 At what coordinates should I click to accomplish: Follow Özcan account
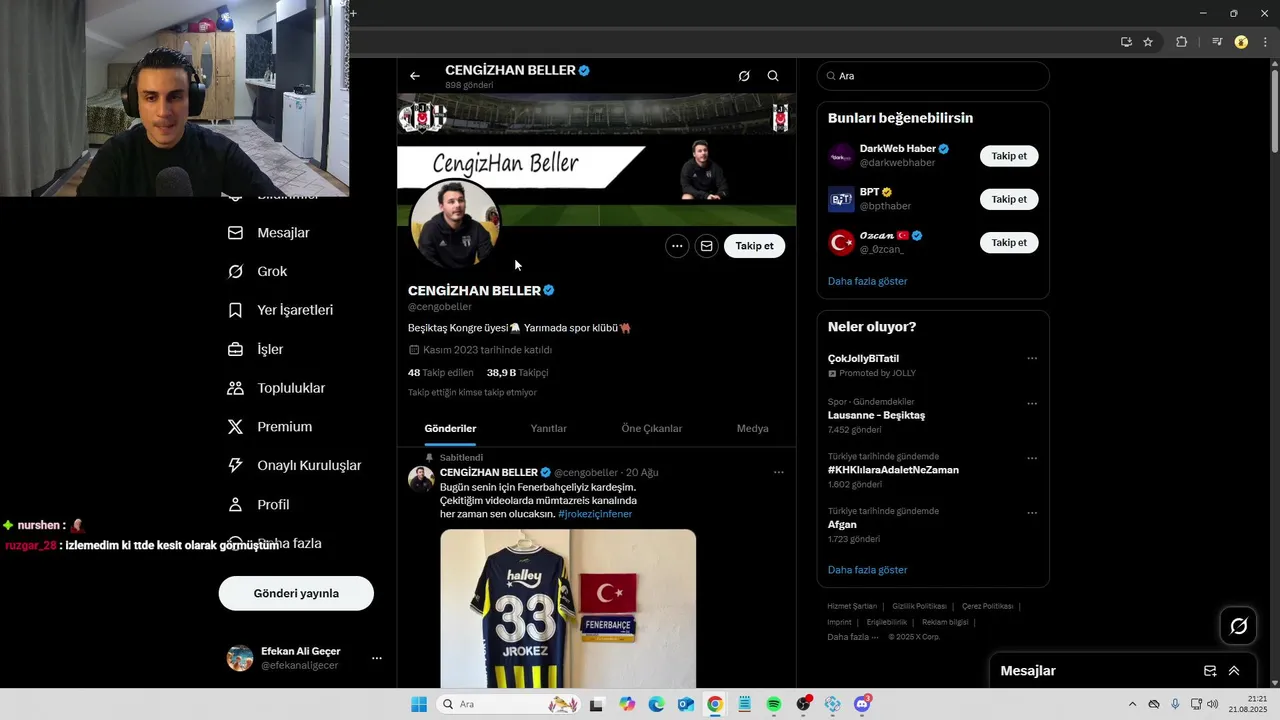1009,242
